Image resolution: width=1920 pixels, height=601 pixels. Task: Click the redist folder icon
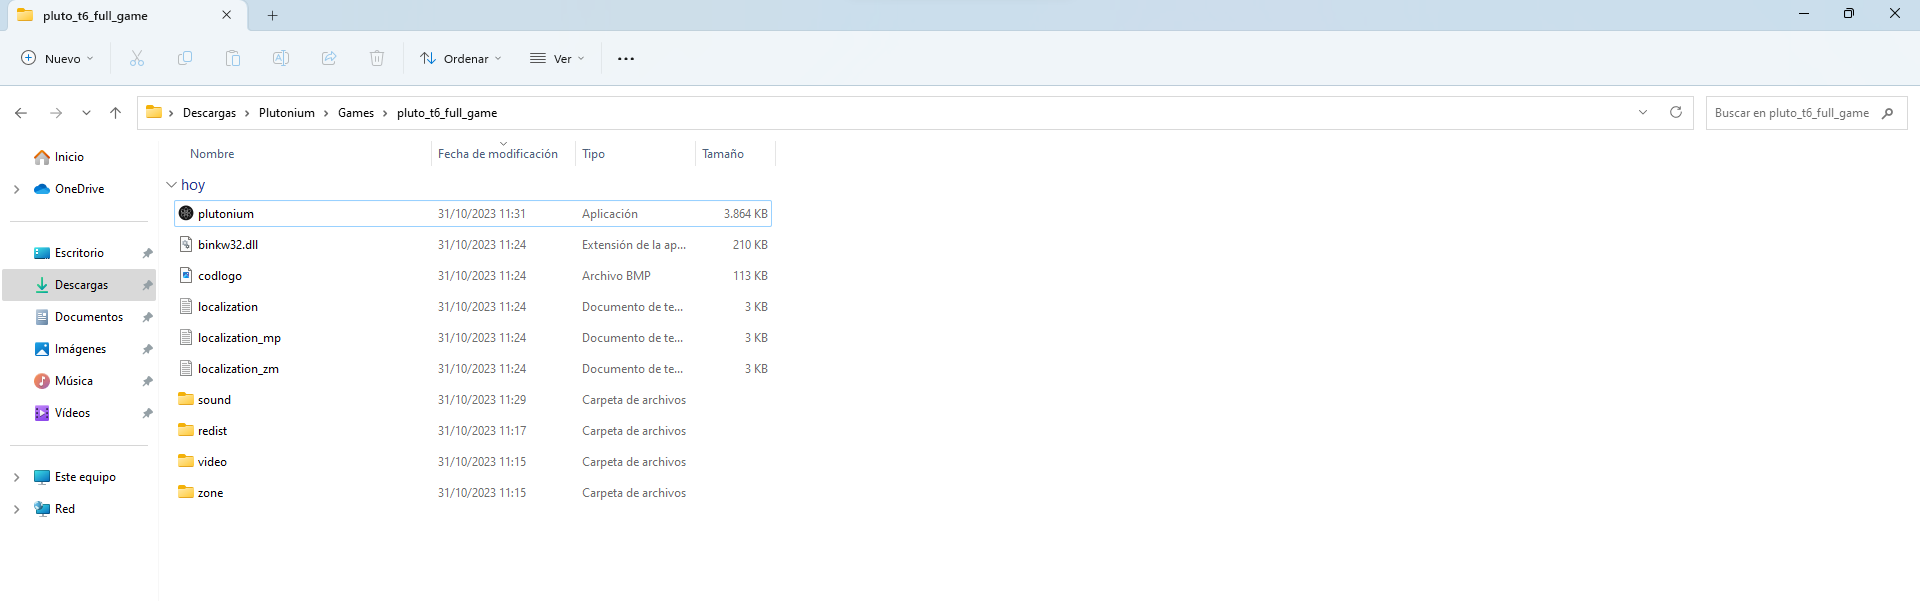click(x=186, y=430)
